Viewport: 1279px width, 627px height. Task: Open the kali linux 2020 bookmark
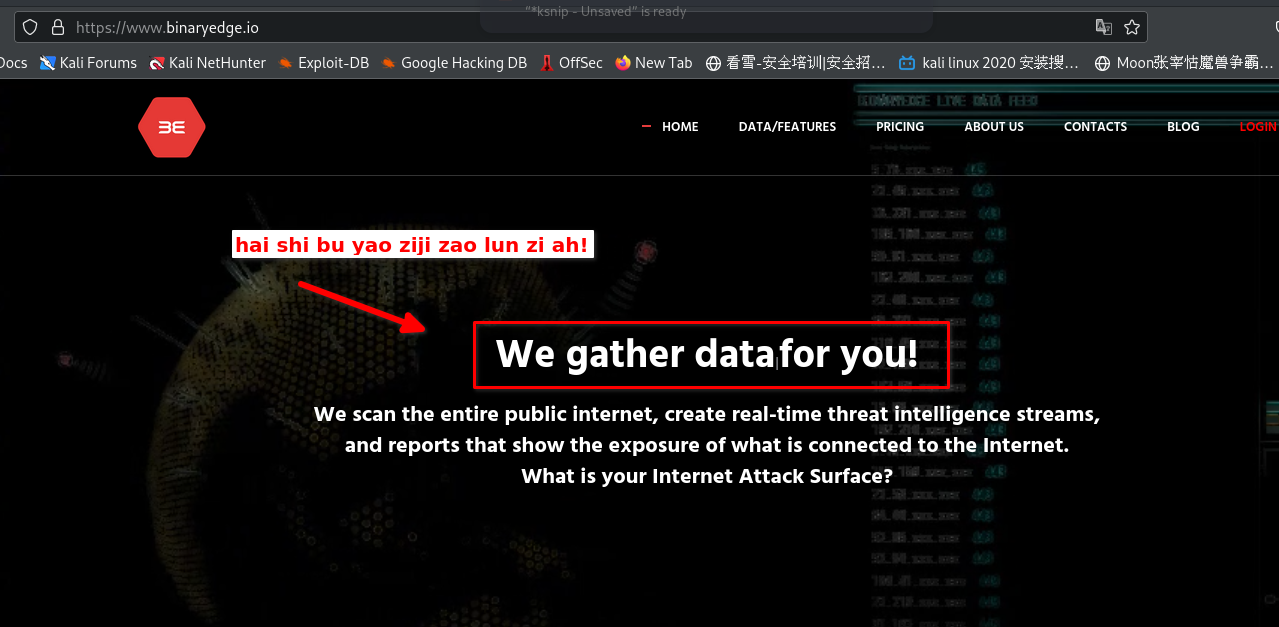click(989, 63)
